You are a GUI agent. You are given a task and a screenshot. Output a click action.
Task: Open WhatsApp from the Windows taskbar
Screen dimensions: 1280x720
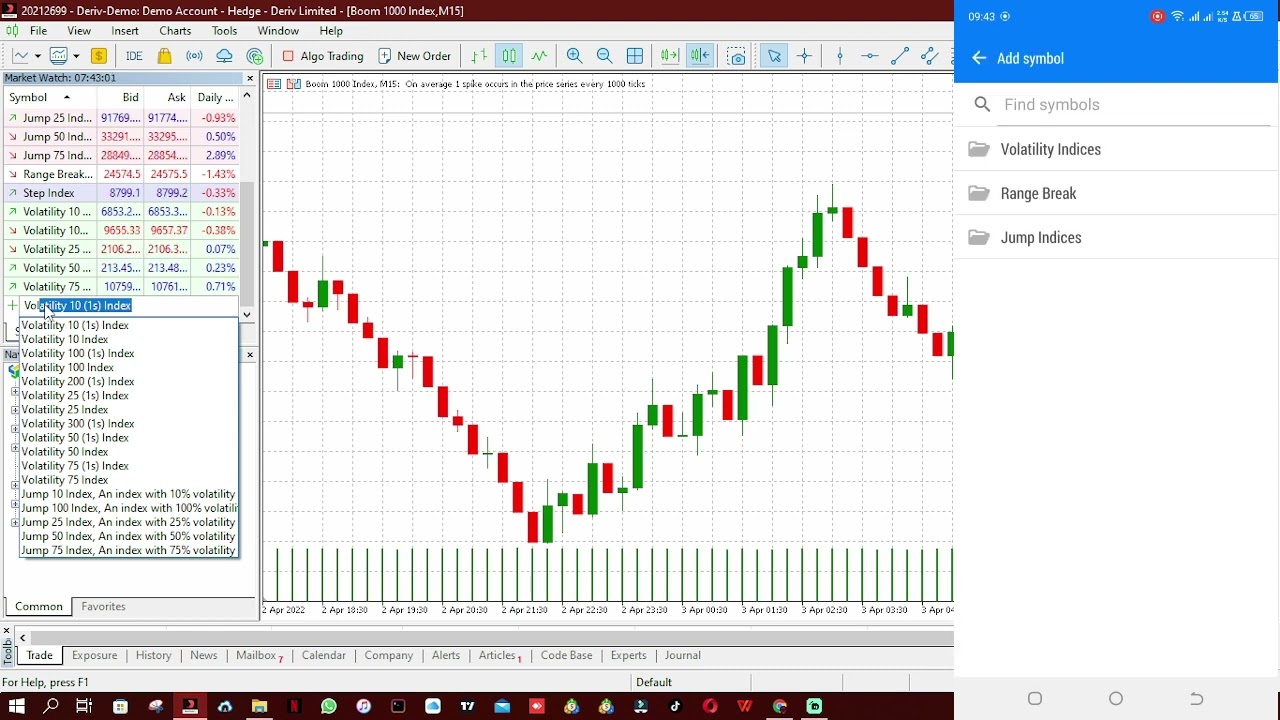point(329,706)
